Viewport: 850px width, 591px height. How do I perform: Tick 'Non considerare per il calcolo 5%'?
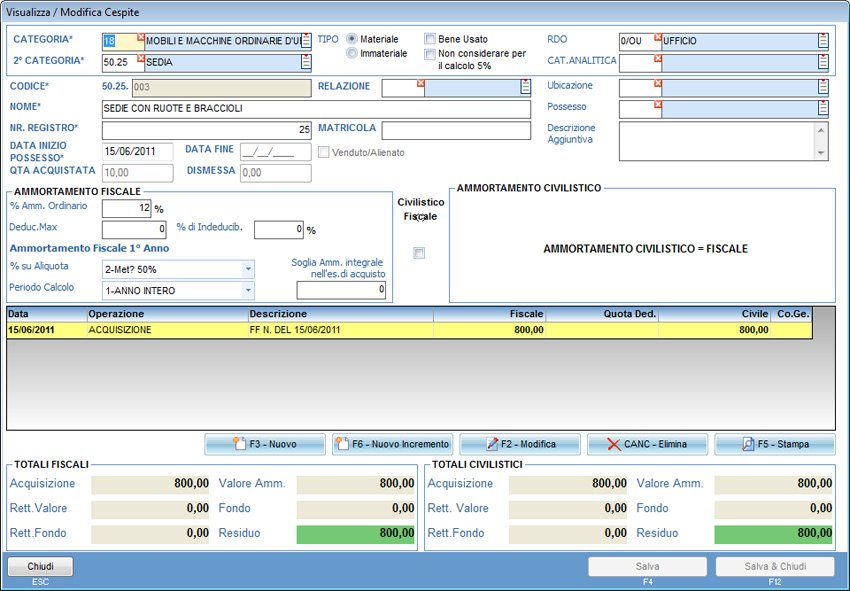[430, 54]
